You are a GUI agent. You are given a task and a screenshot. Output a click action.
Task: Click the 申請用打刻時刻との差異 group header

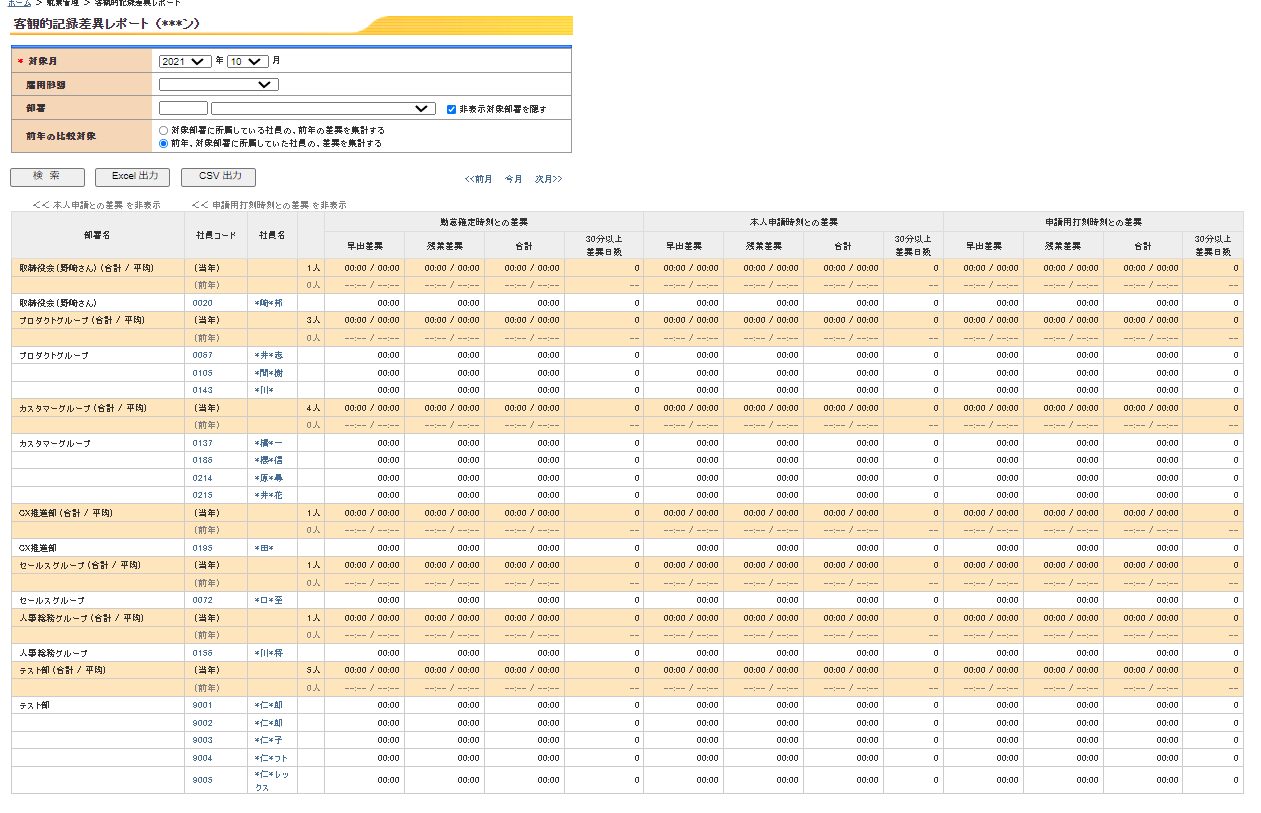[x=1093, y=222]
